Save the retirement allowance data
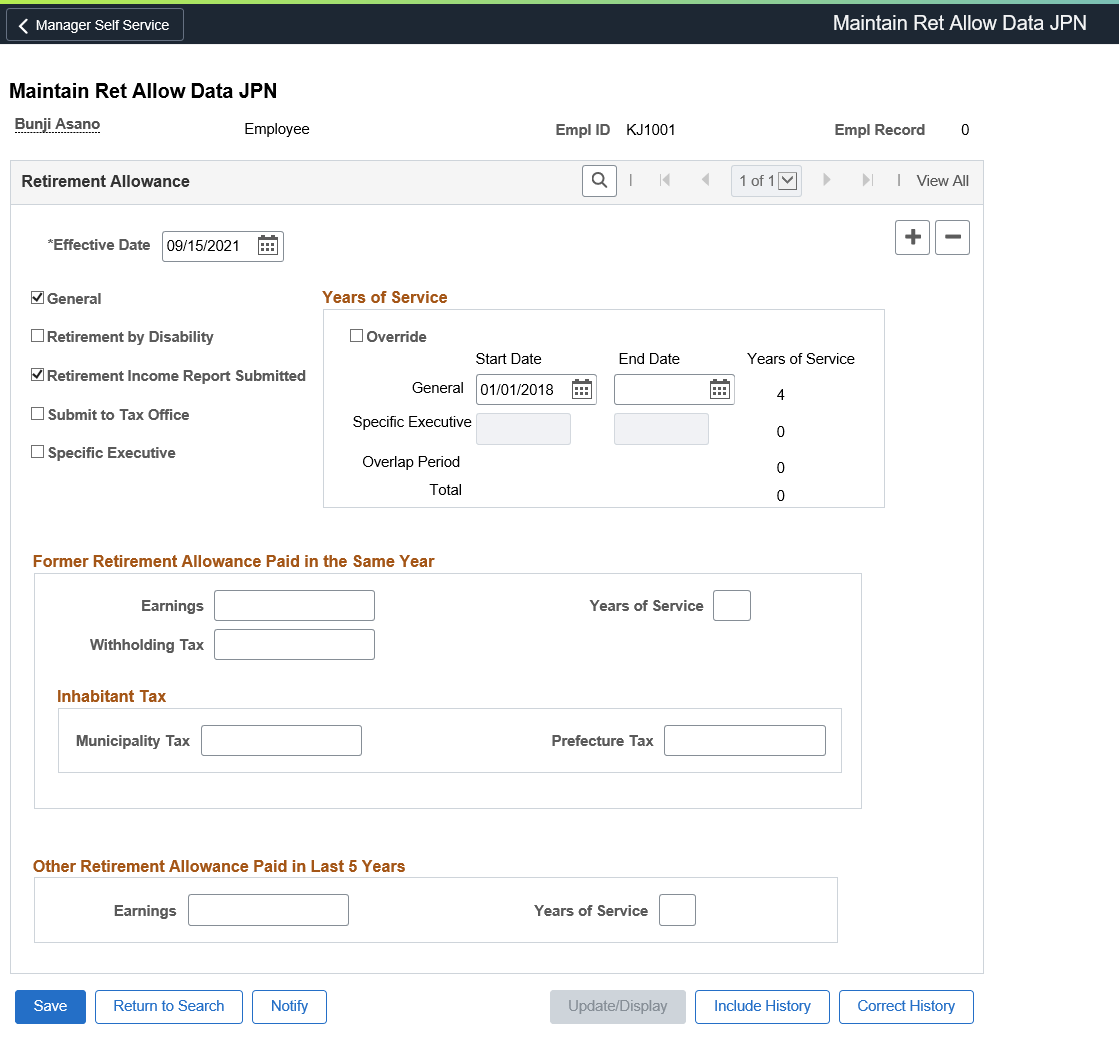Viewport: 1119px width, 1041px height. 50,1006
